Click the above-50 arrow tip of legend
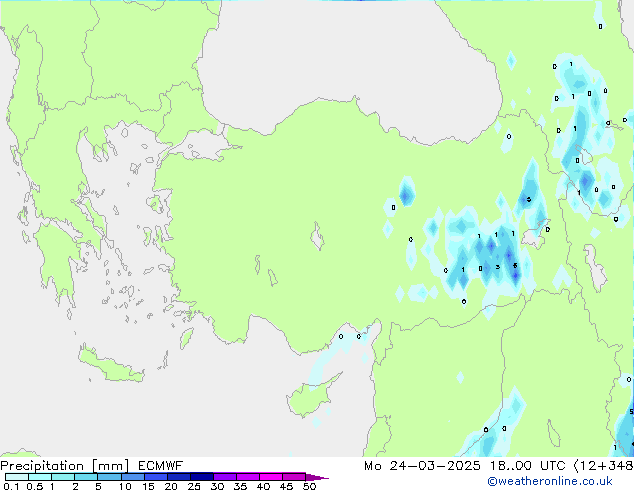 317,477
